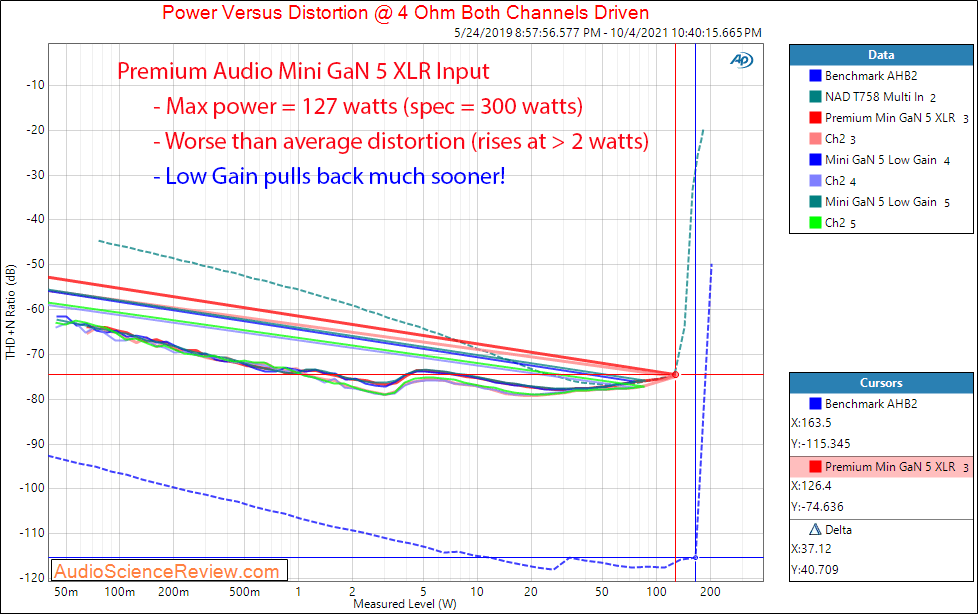Click the blue Benchmark AHB2 swatch in Data legend

[815, 76]
